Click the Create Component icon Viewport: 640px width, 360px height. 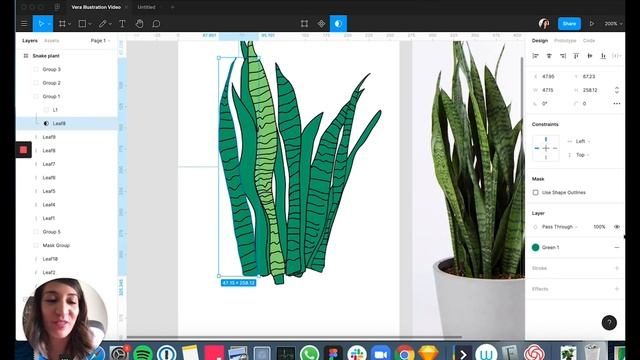coord(321,24)
